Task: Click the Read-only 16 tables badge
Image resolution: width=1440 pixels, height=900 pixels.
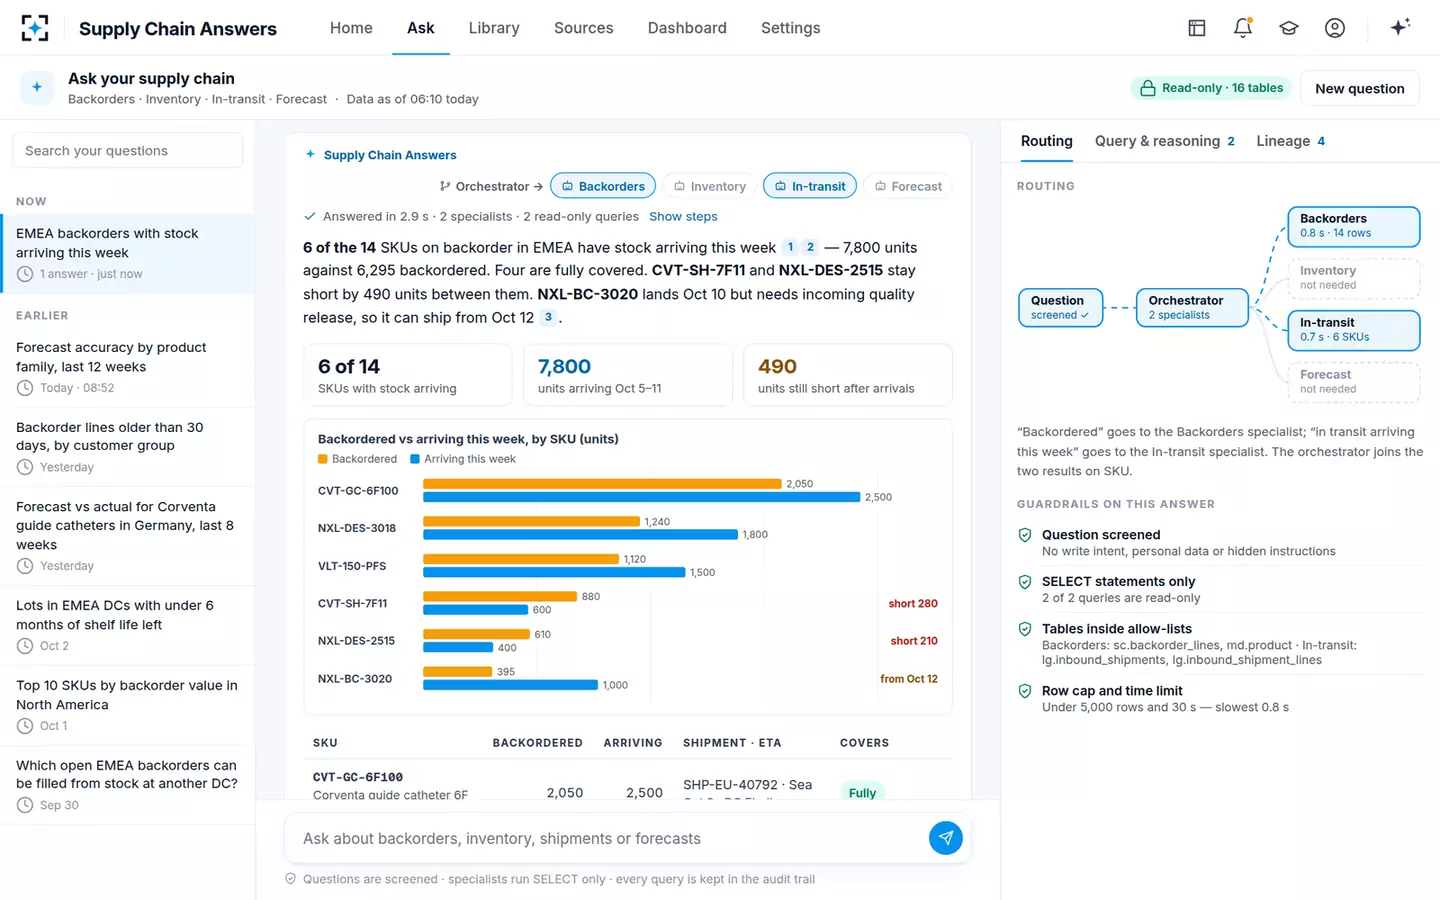Action: coord(1211,88)
